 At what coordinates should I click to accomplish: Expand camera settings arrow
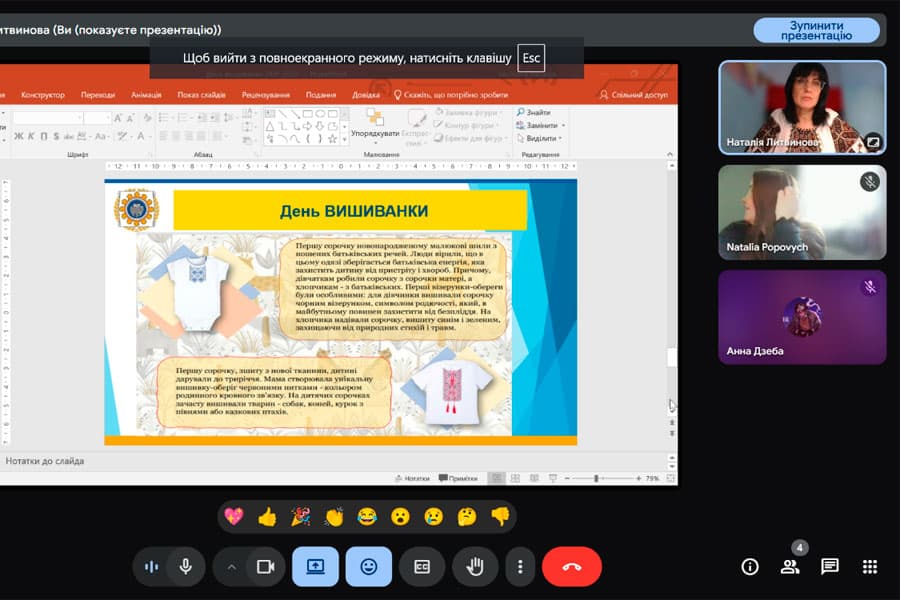click(x=231, y=567)
